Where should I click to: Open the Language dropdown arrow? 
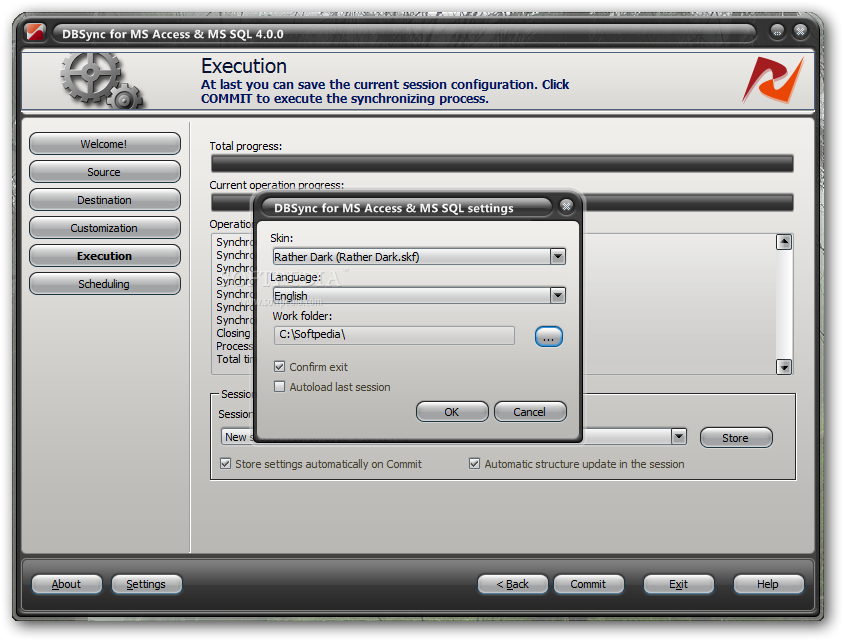[x=558, y=295]
